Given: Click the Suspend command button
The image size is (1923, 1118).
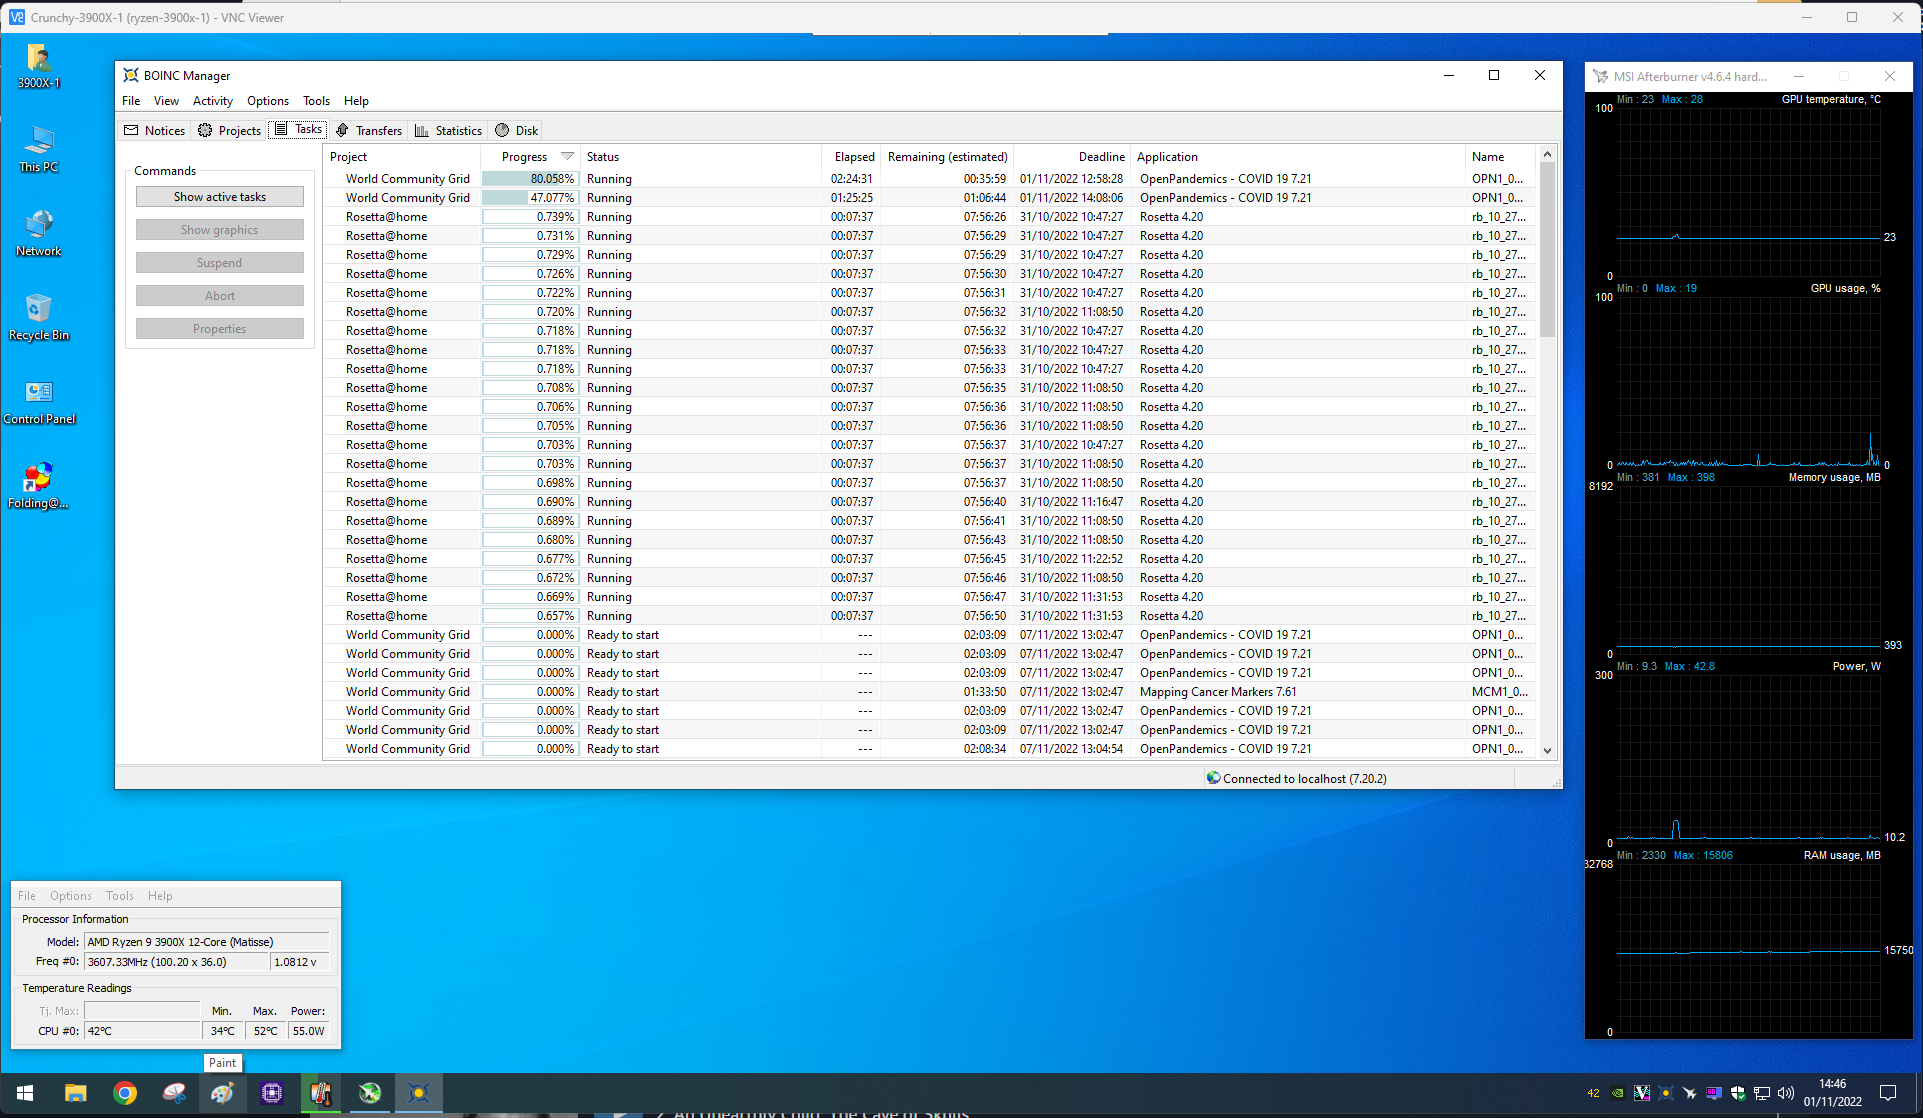Looking at the screenshot, I should click(220, 263).
